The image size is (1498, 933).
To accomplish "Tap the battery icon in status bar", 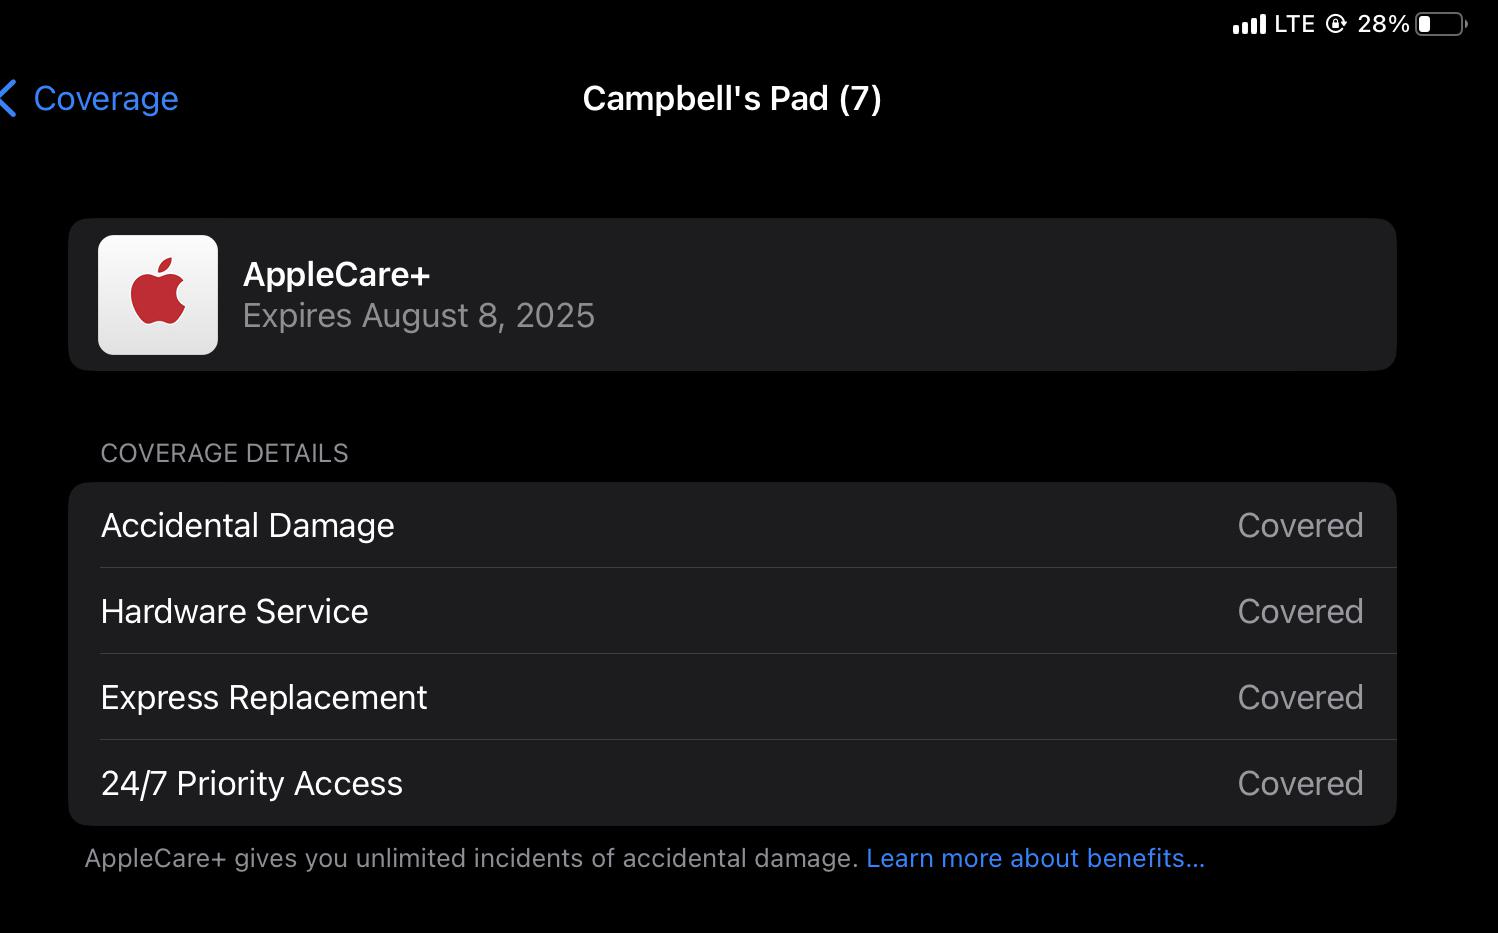I will click(x=1441, y=24).
